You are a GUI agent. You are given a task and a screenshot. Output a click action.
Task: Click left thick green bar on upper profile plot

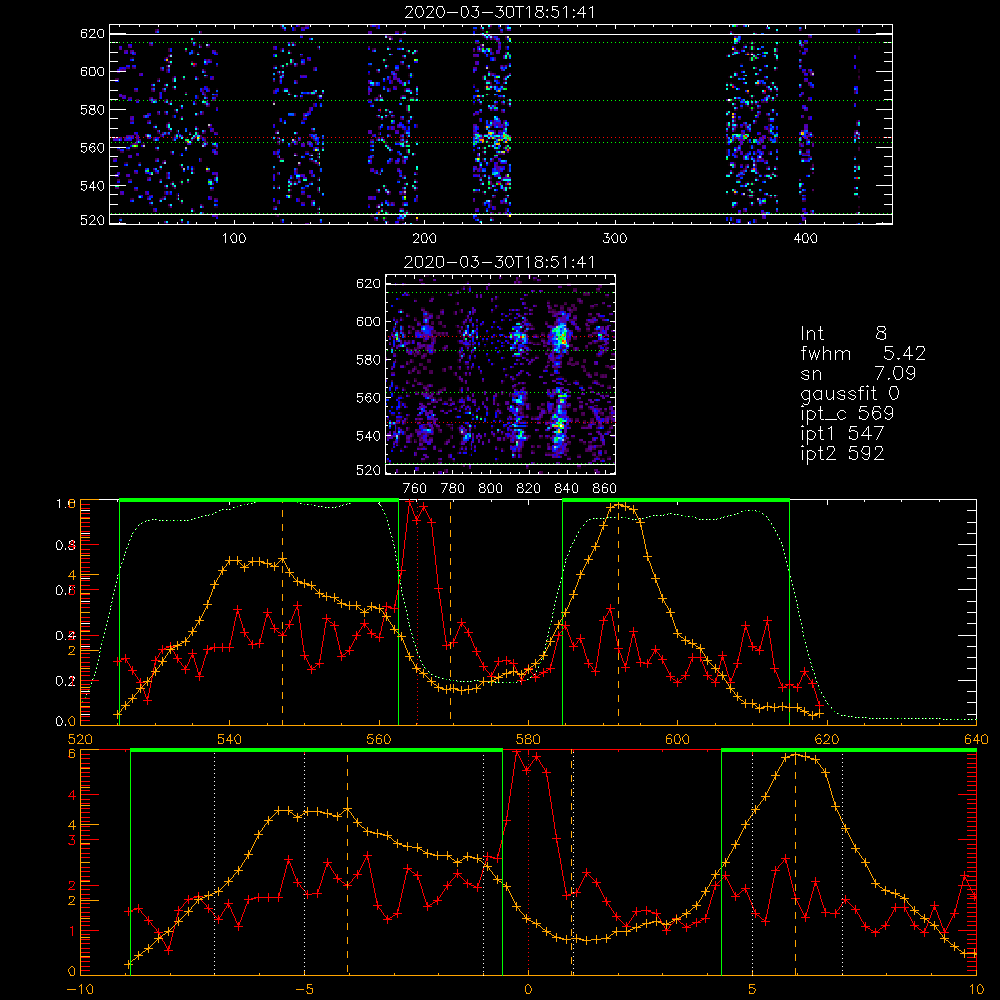tap(259, 501)
